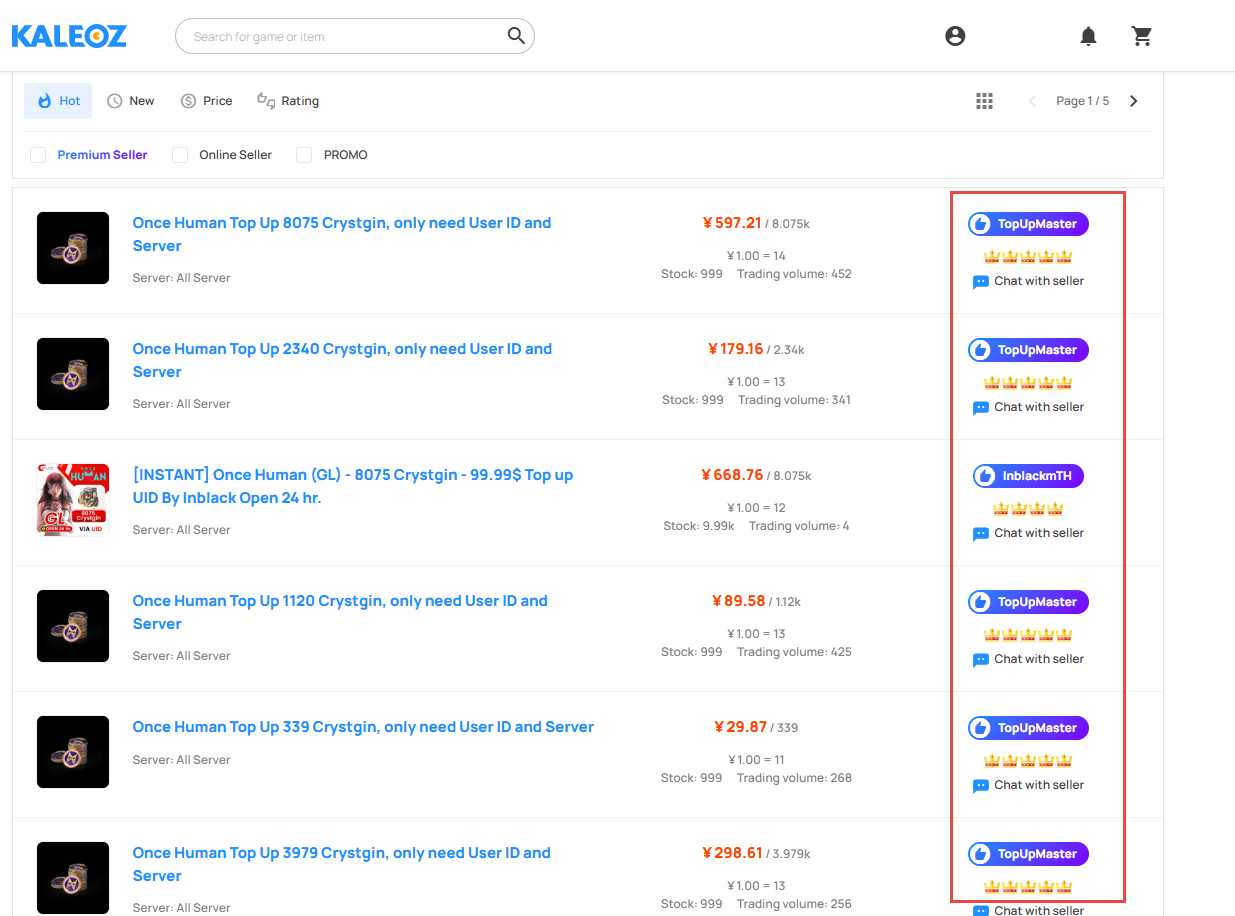Click thumbnail of Inblack GL listing
This screenshot has height=916, width=1235.
(73, 500)
